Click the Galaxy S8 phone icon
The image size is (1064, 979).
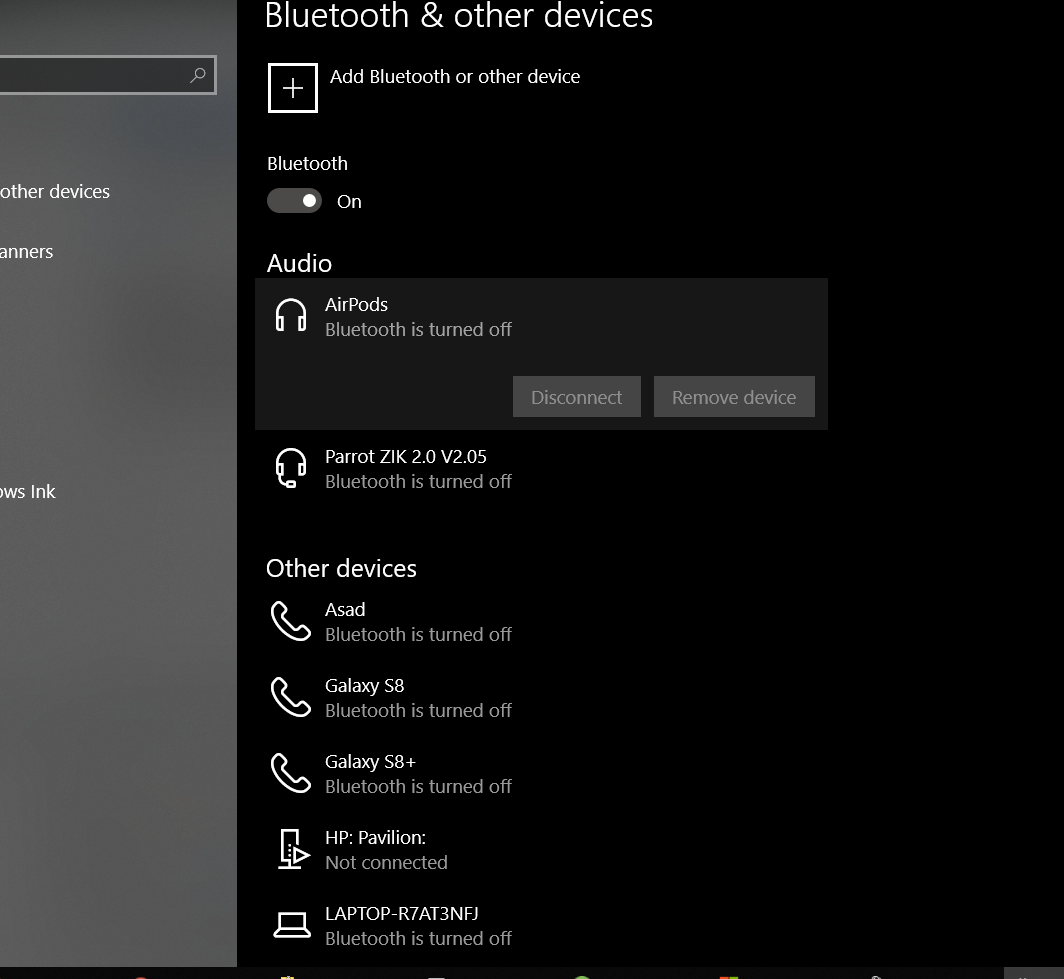[291, 697]
